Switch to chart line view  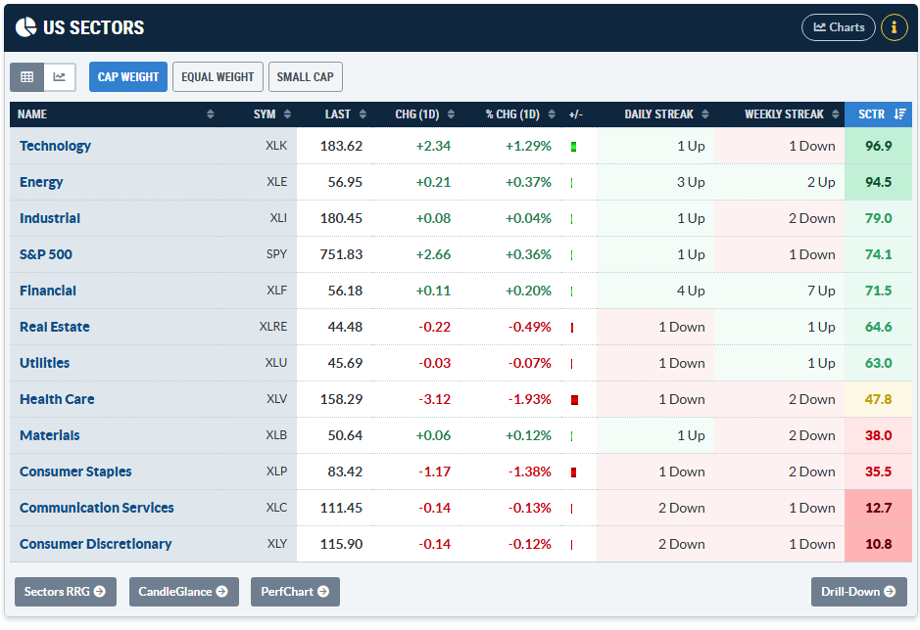point(59,77)
